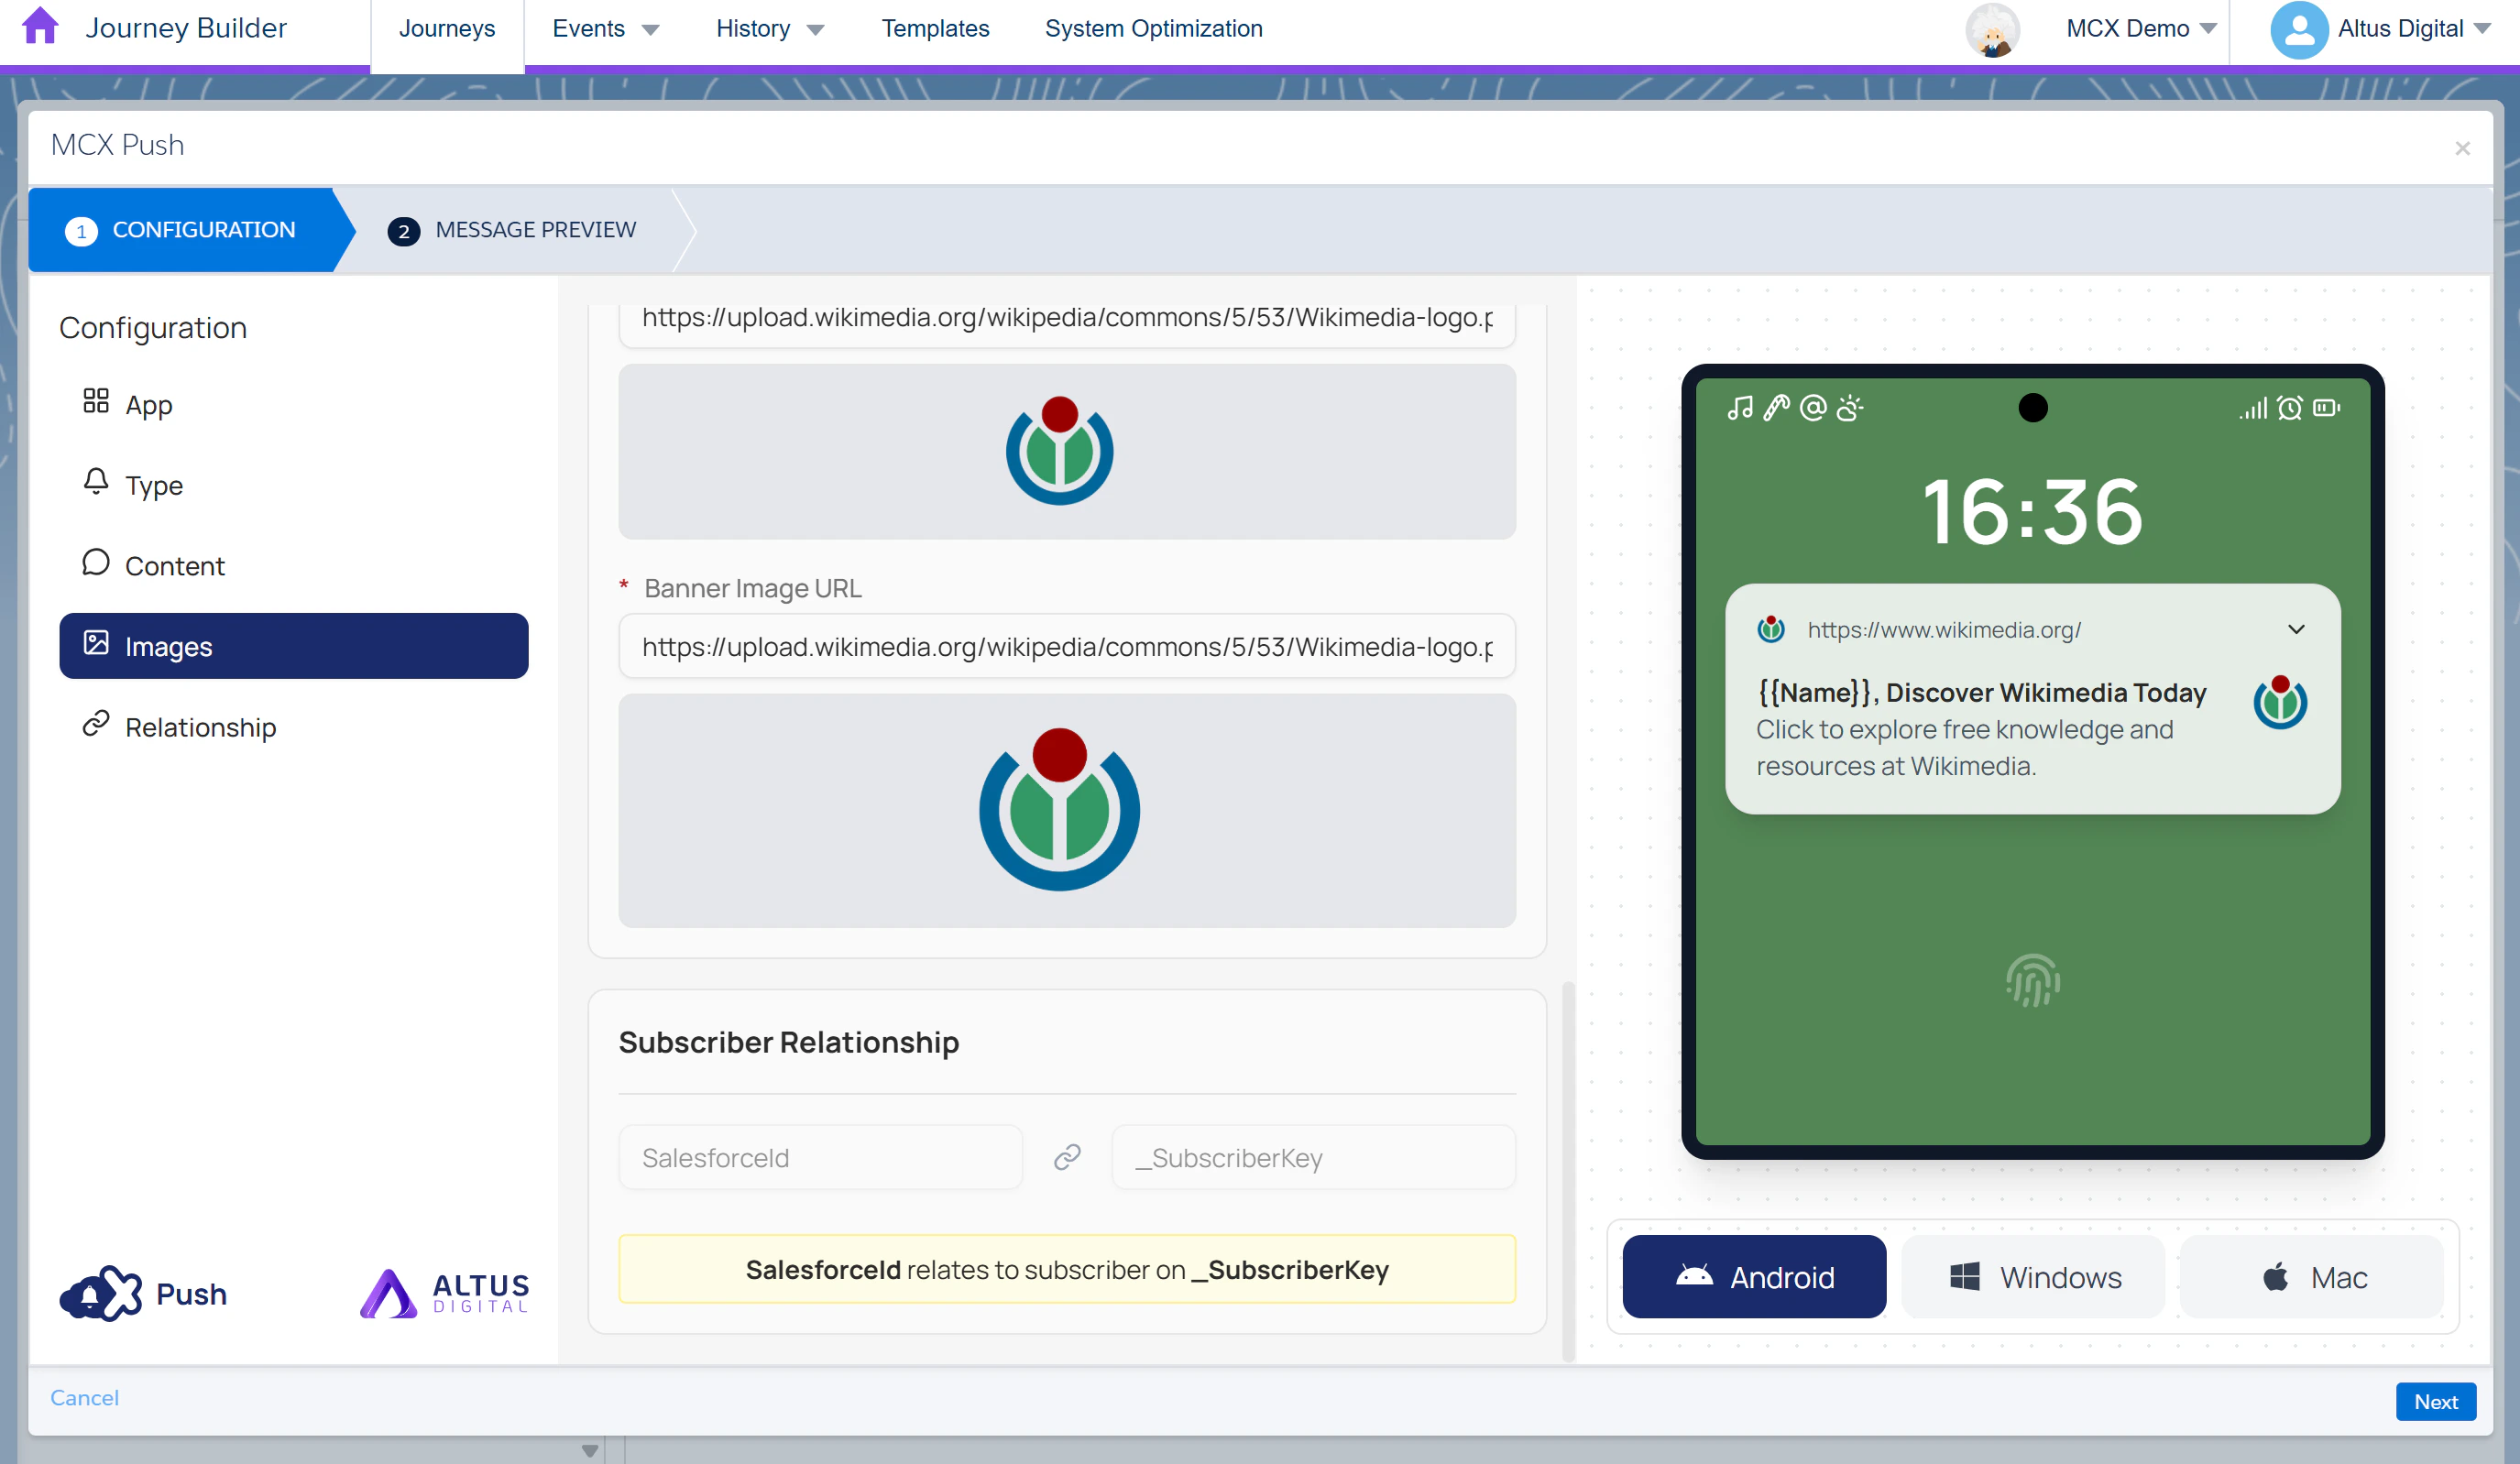Click the Wikimedia logo beside notification text

[x=2280, y=703]
